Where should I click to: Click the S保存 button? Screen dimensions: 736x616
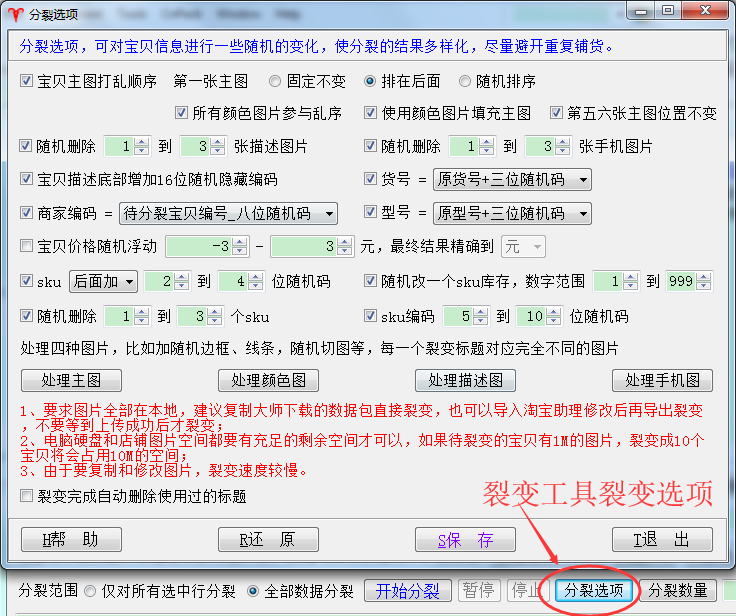[x=465, y=540]
